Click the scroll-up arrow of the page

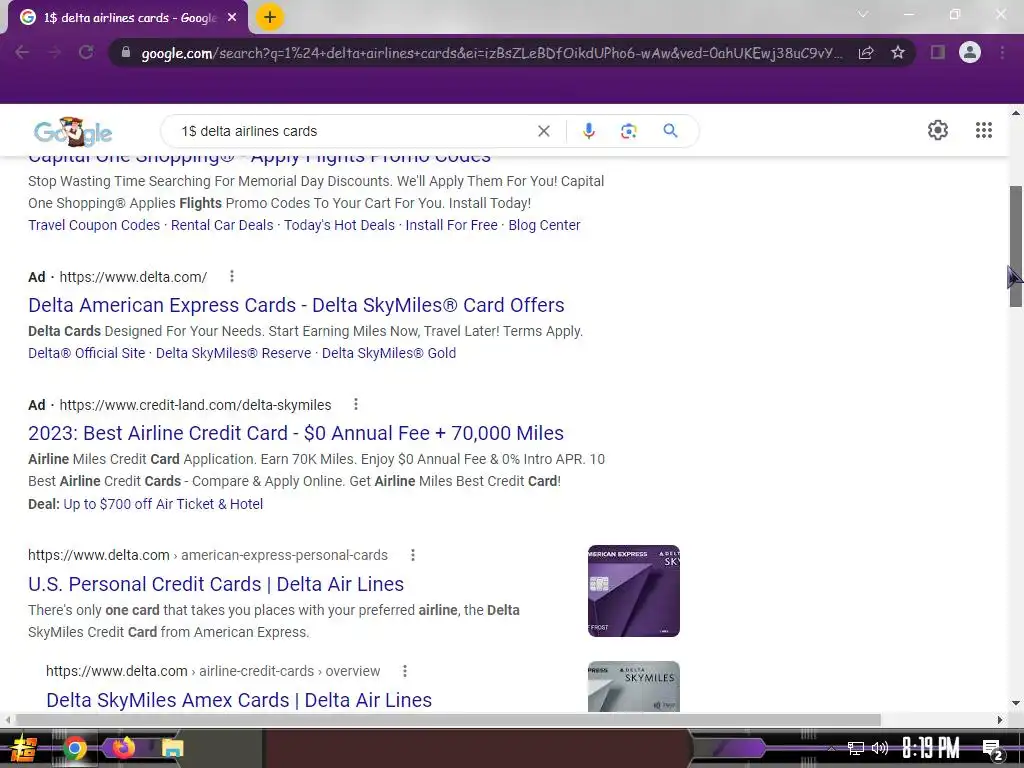1016,114
